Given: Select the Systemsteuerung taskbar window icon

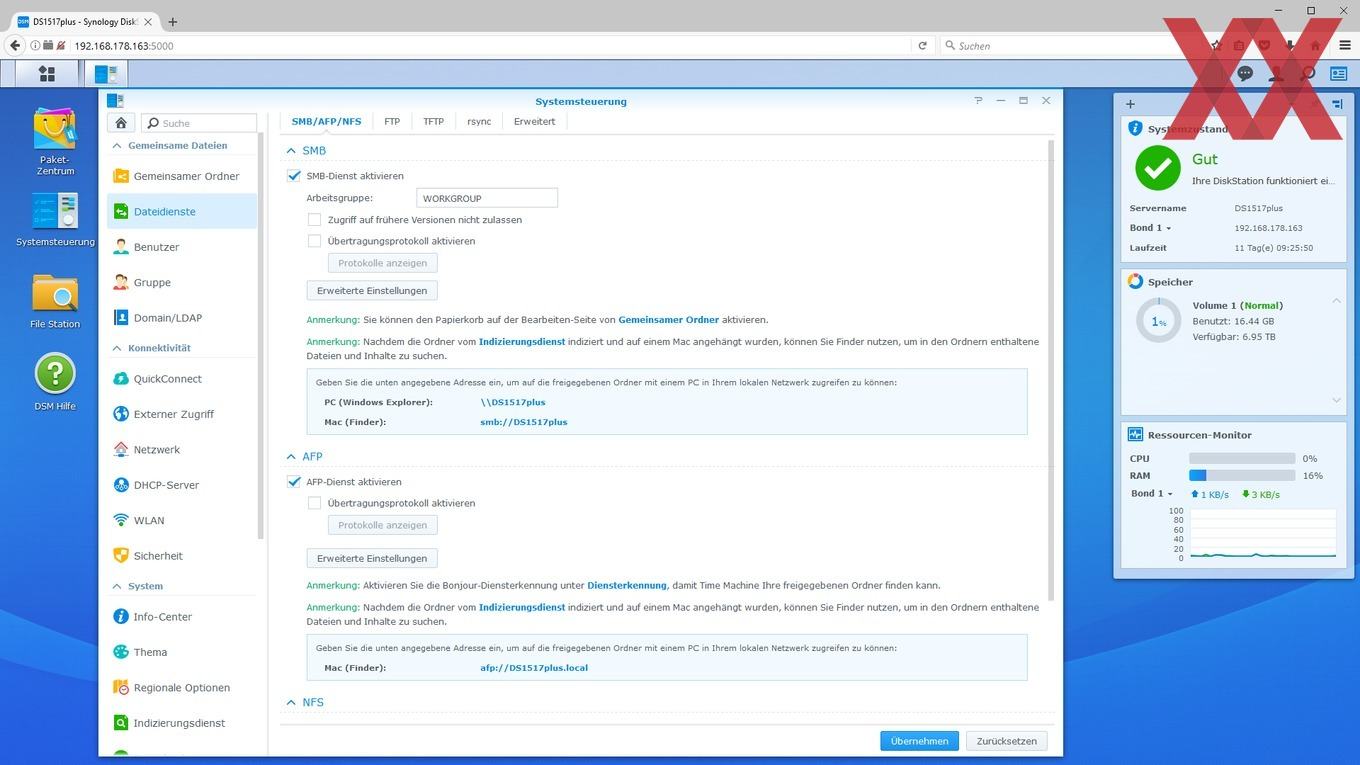Looking at the screenshot, I should [x=105, y=73].
